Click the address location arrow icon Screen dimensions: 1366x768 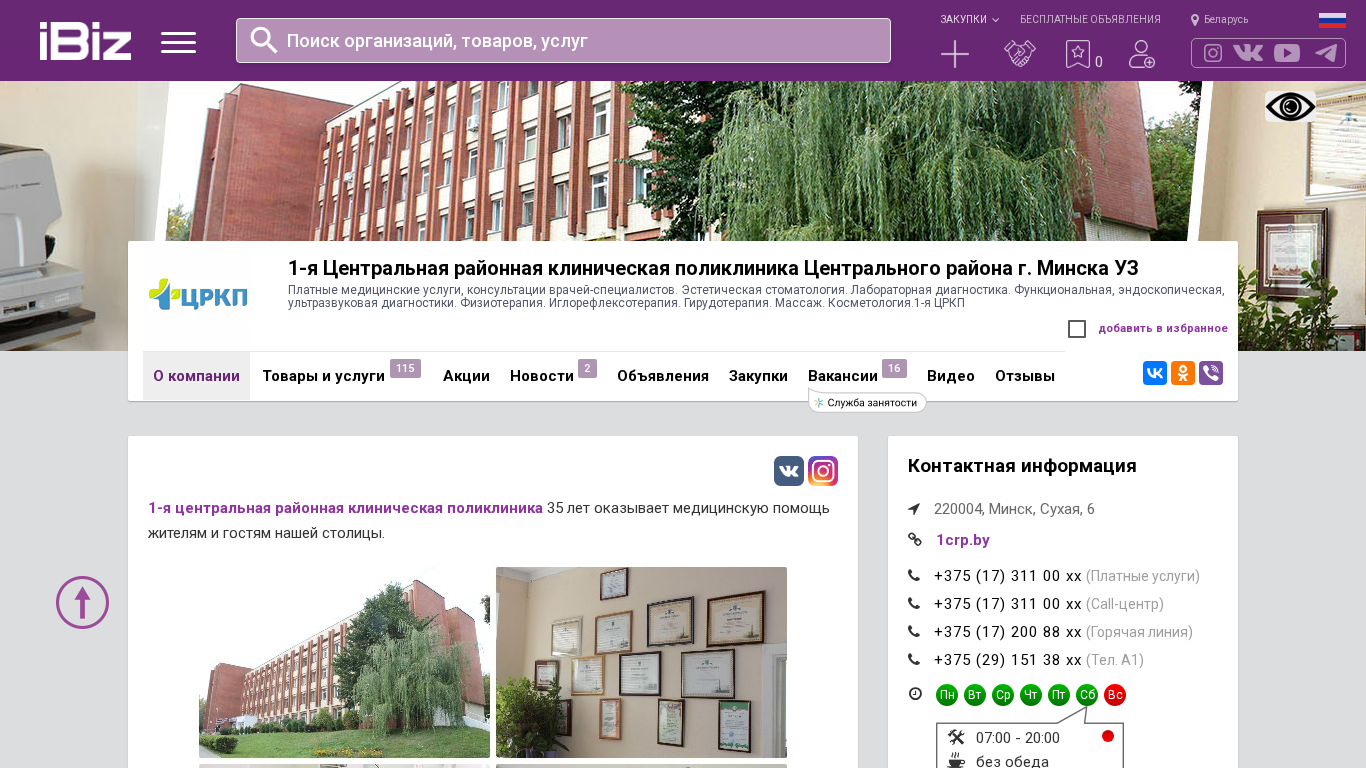(x=914, y=509)
